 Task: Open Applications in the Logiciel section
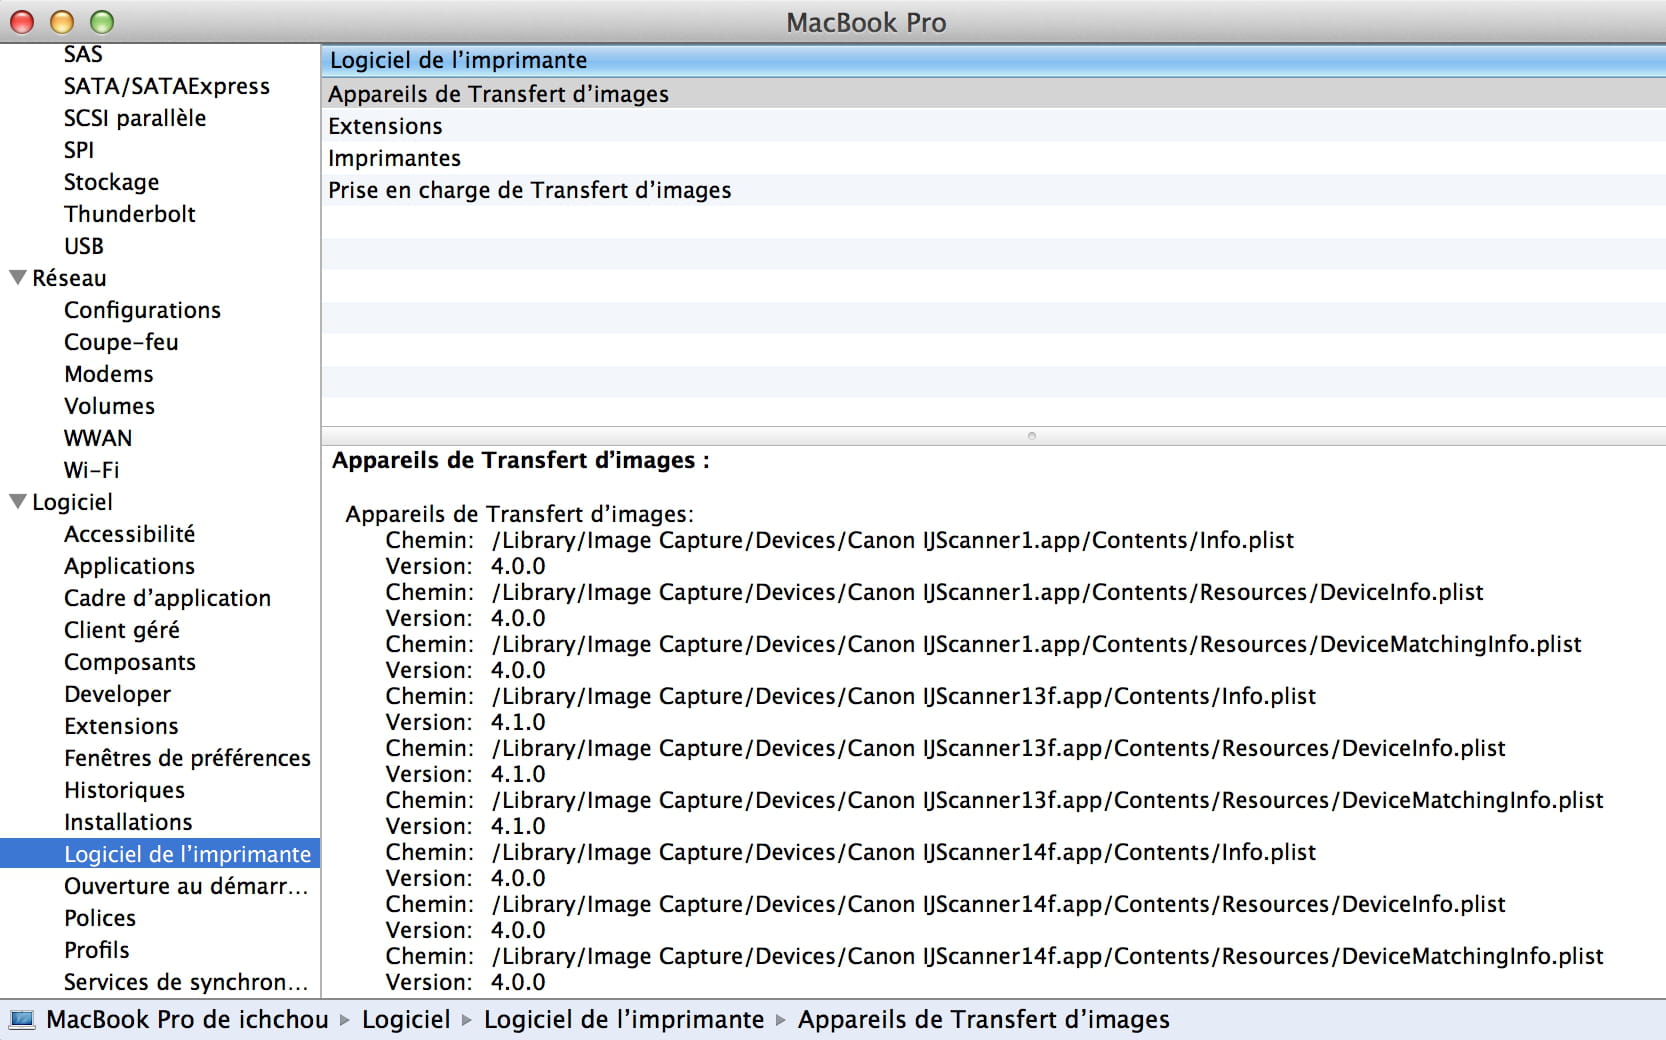coord(129,566)
